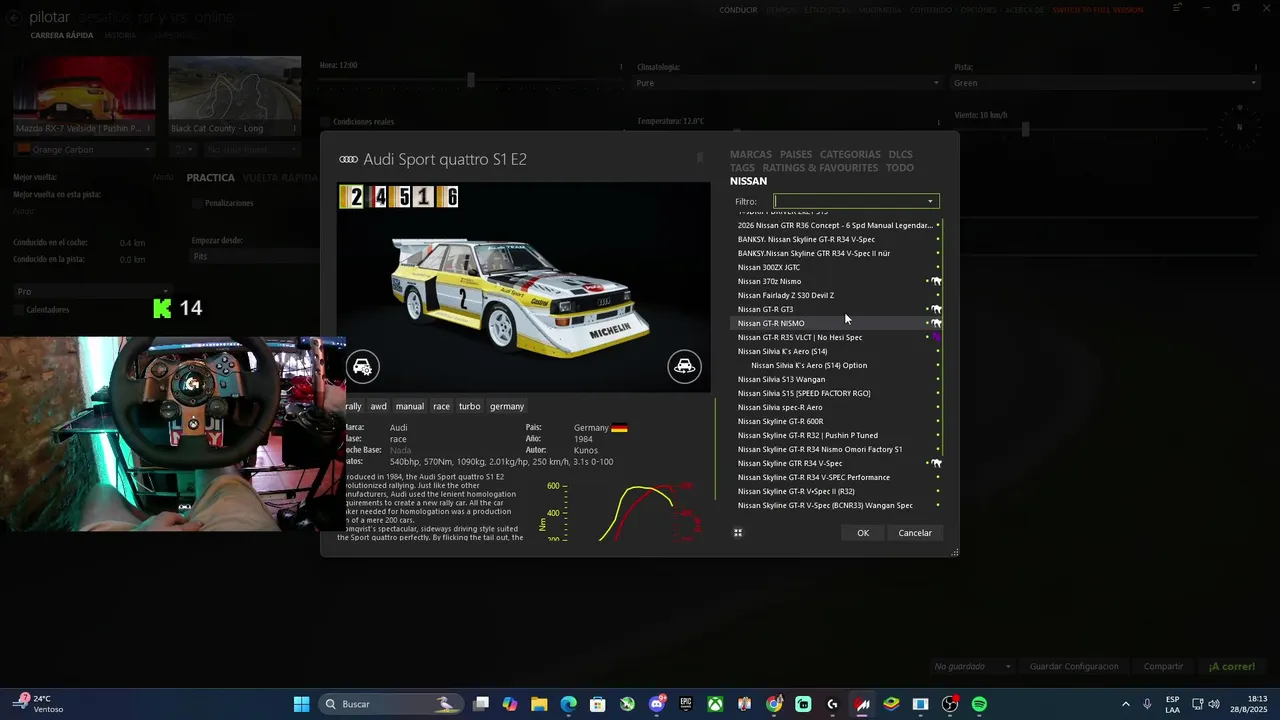Switch to DLCS tab
The width and height of the screenshot is (1280, 720).
pyautogui.click(x=901, y=155)
